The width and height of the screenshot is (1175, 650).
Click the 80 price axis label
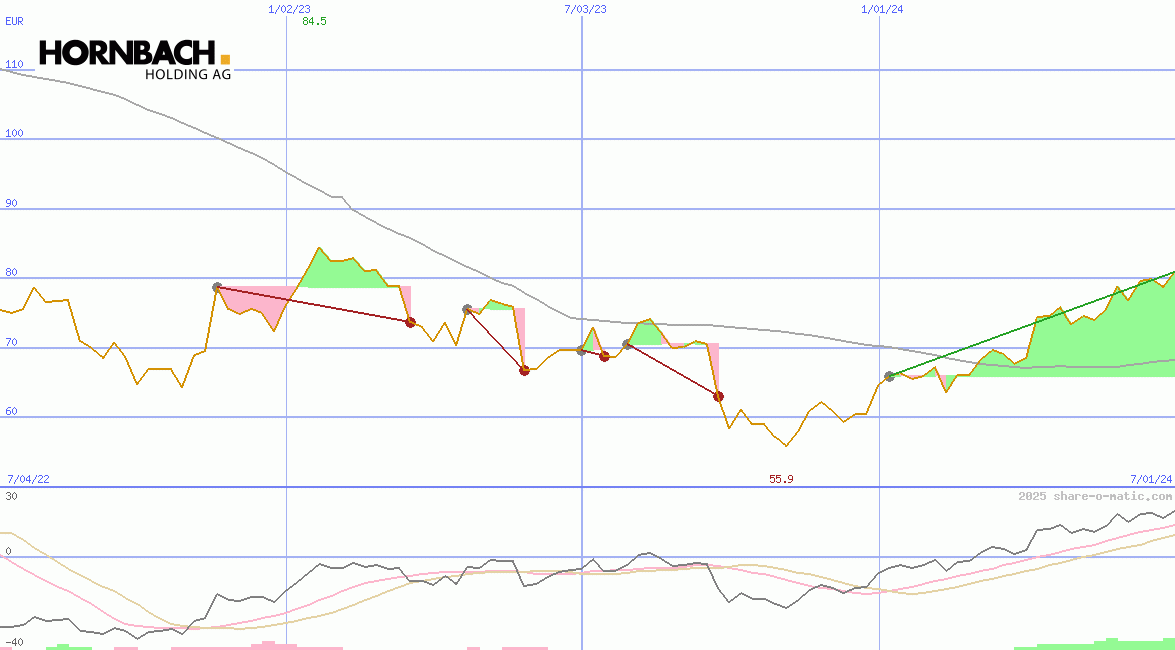pos(11,273)
